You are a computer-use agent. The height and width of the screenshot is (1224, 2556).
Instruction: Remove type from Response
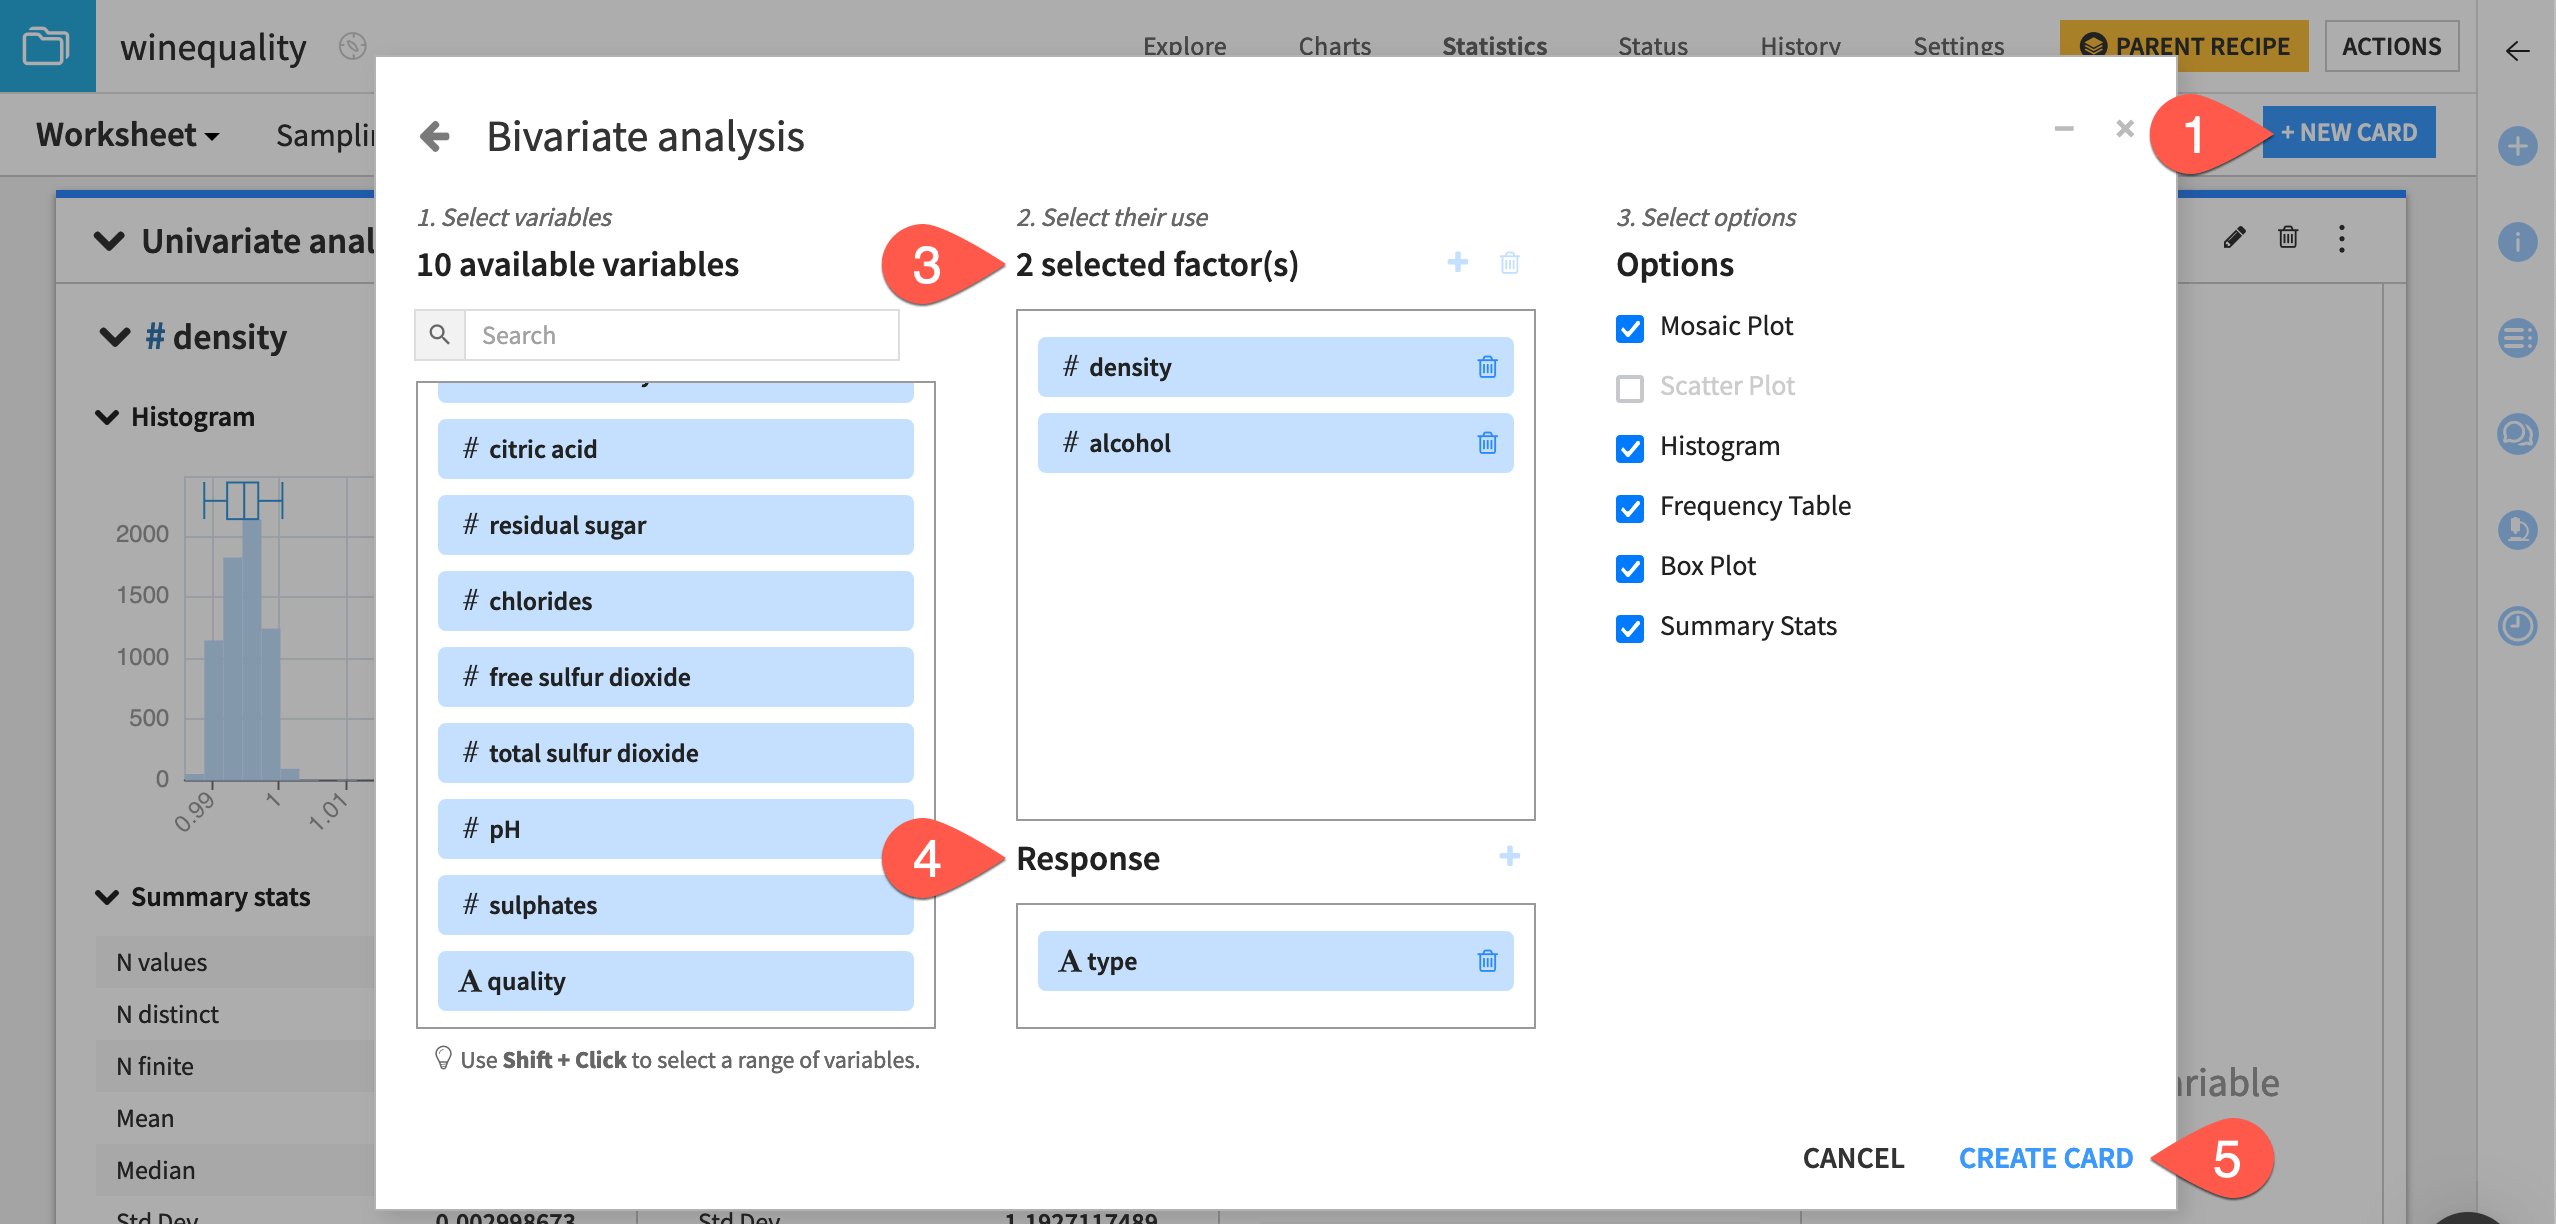[1487, 961]
